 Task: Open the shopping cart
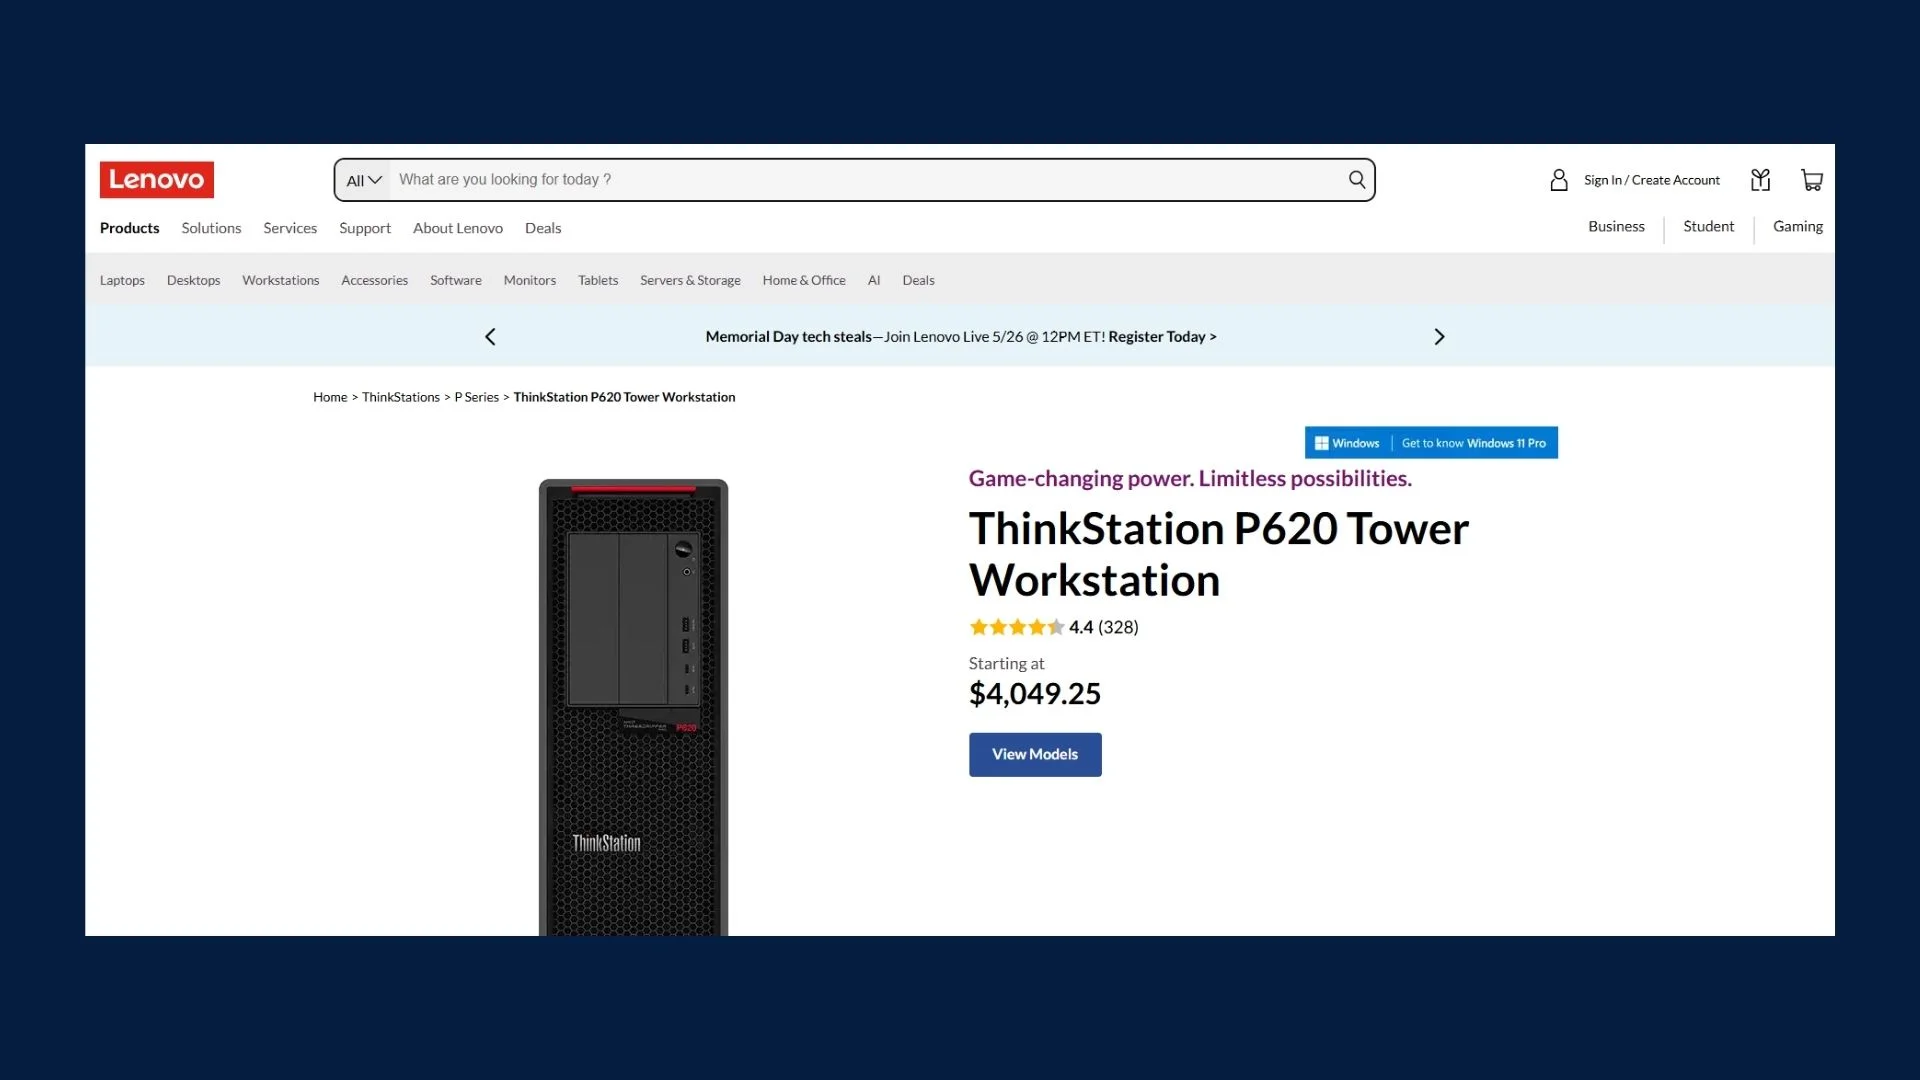click(x=1811, y=180)
